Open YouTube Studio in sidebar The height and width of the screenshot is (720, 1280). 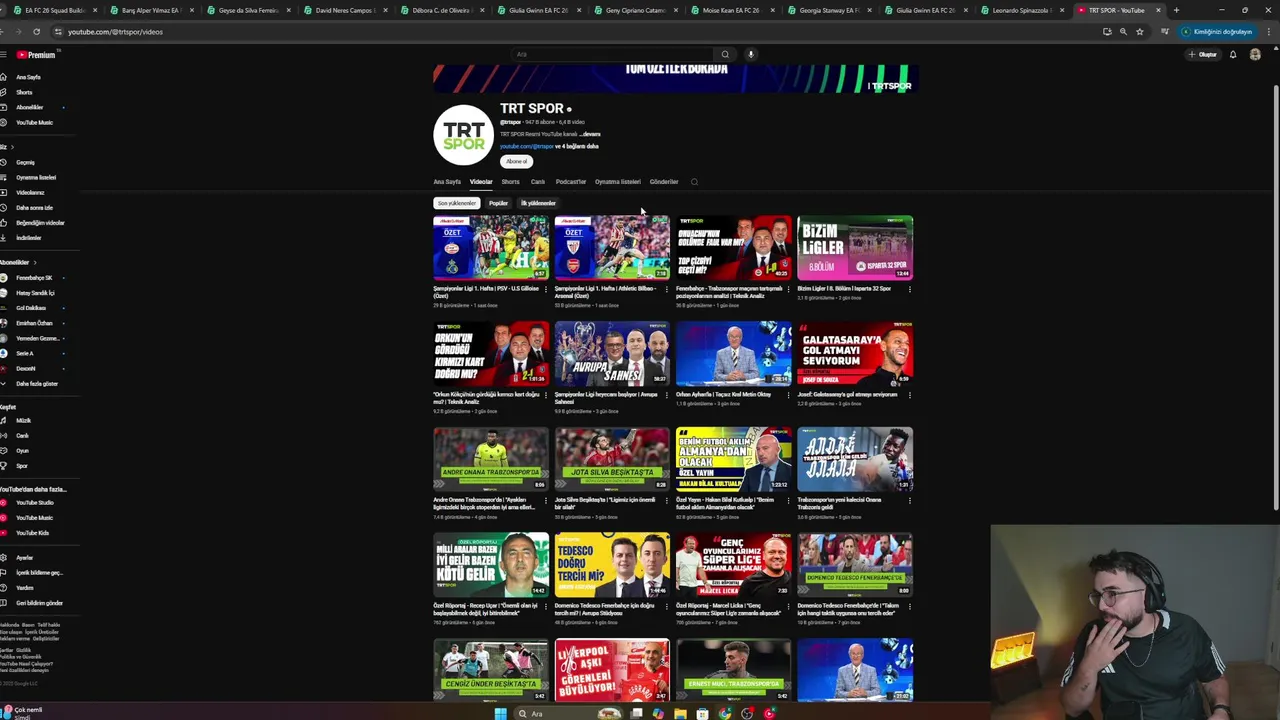coord(34,502)
